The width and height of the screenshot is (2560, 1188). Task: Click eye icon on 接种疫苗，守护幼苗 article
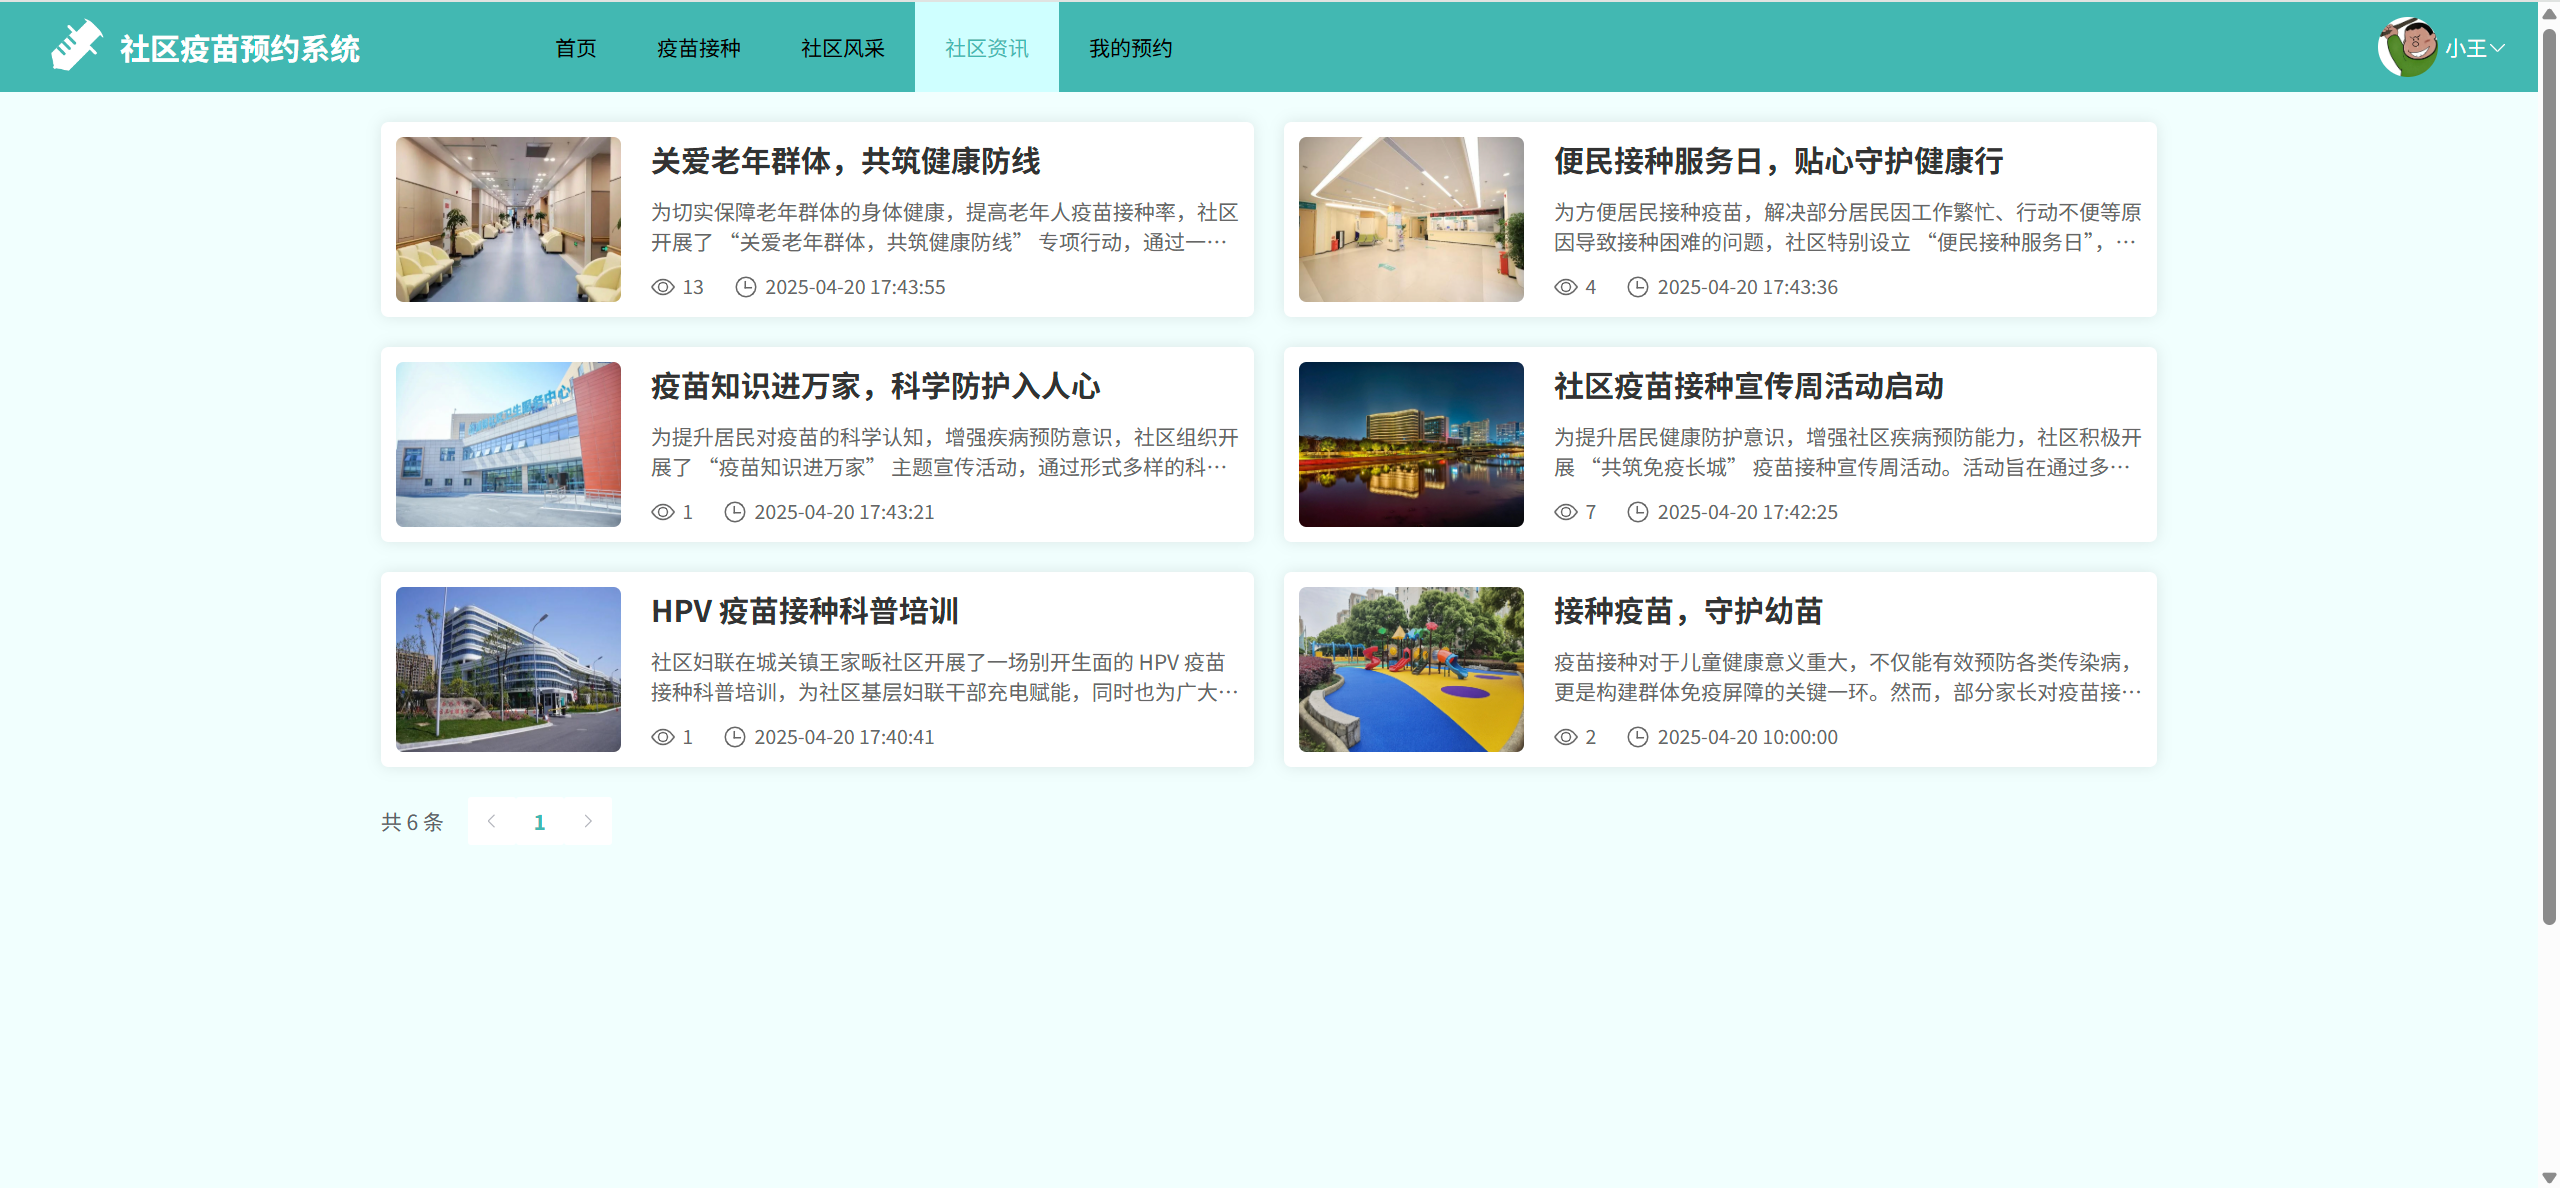click(1565, 737)
